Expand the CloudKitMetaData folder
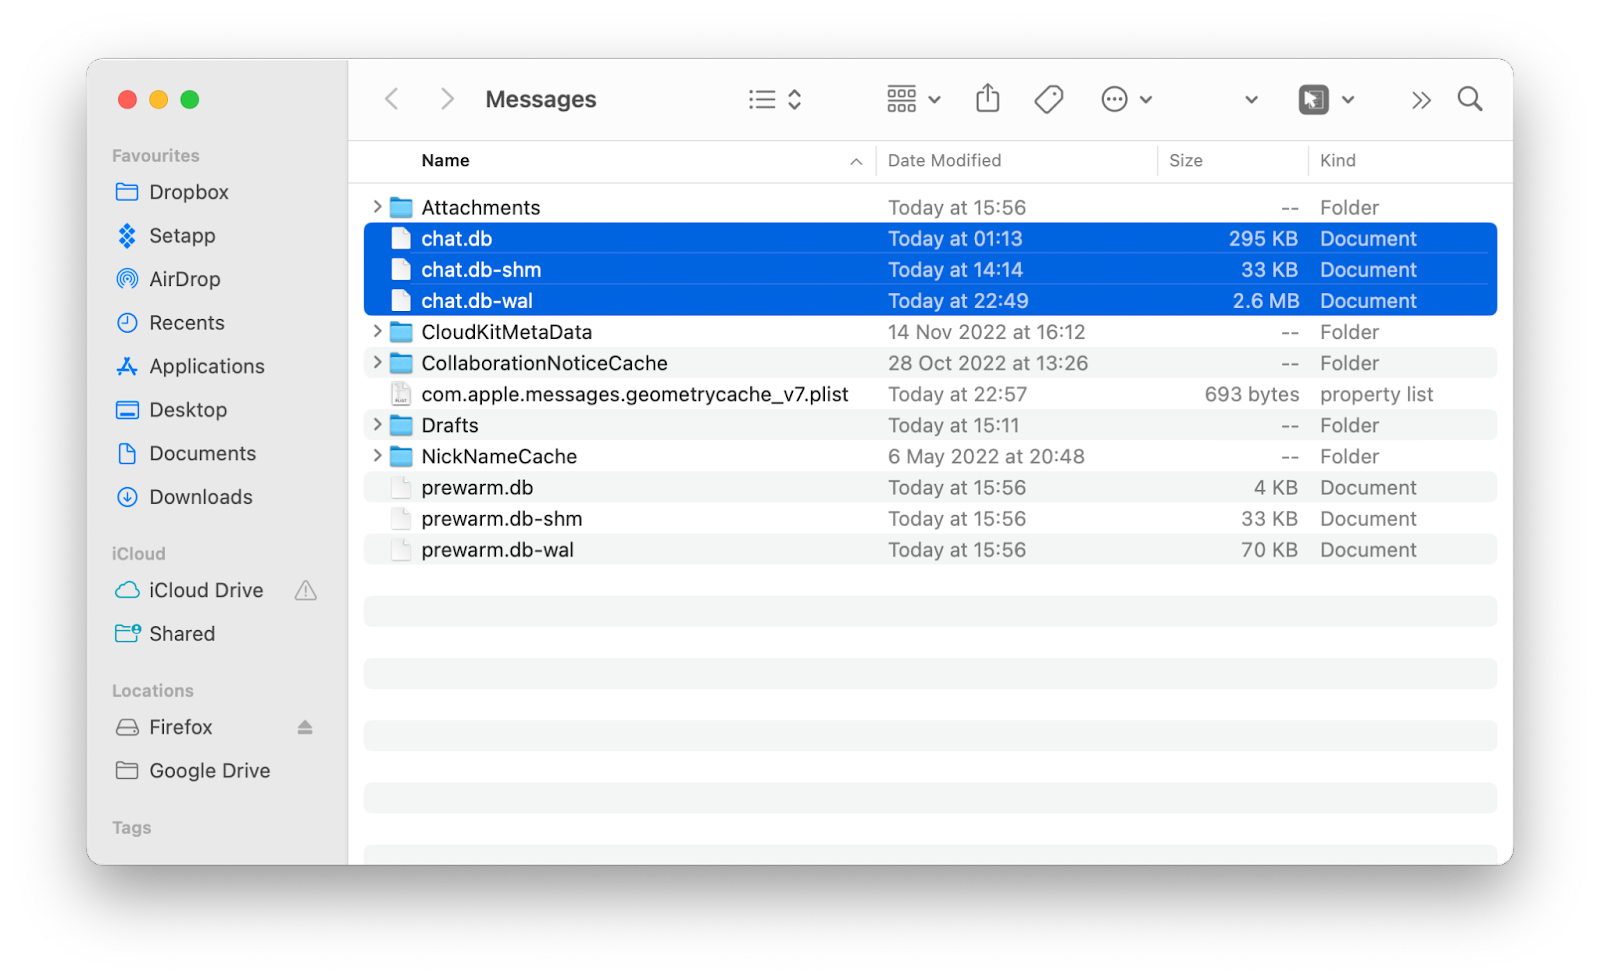Image resolution: width=1600 pixels, height=980 pixels. 376,331
